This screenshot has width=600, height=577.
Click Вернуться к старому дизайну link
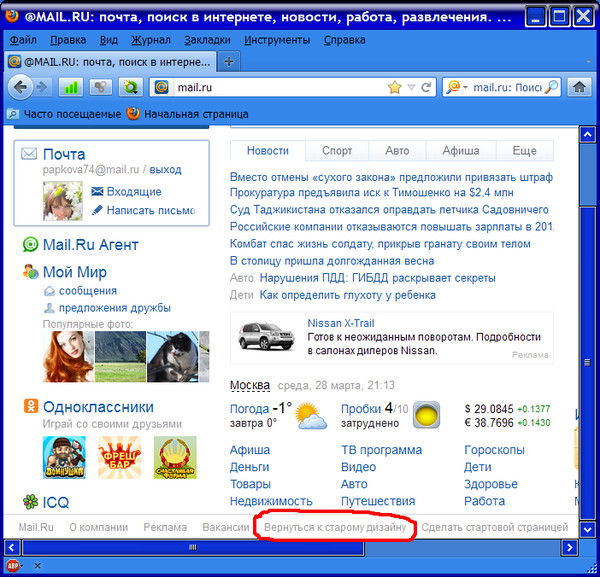(x=335, y=527)
